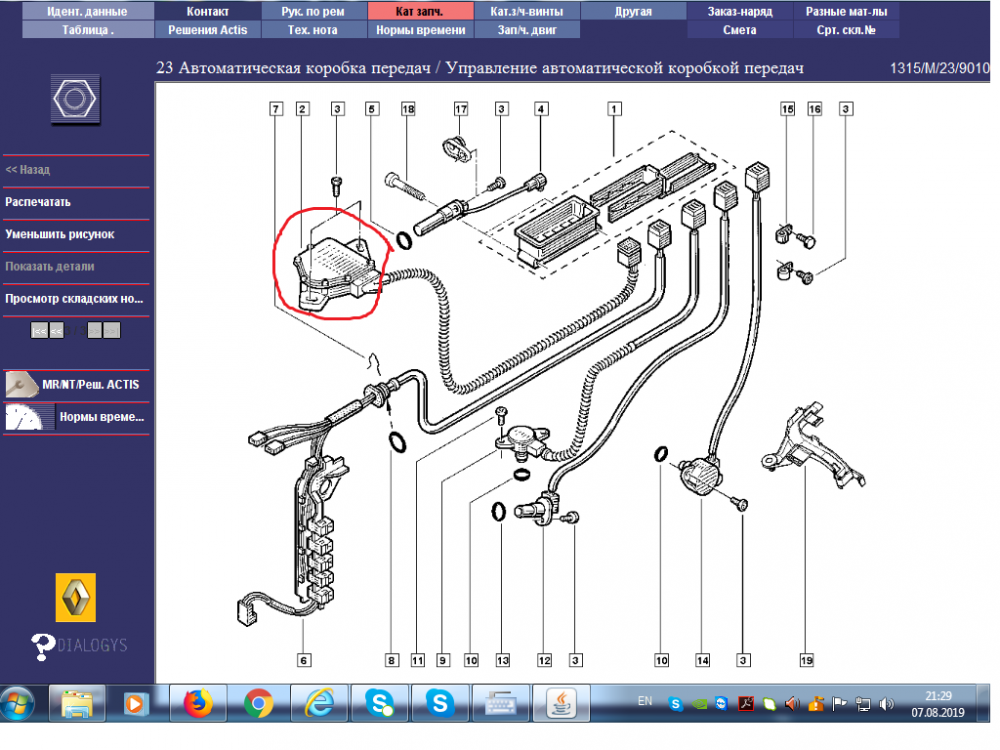1000x750 pixels.
Task: Open Просмотр складских но... in the sidebar
Action: (x=74, y=298)
